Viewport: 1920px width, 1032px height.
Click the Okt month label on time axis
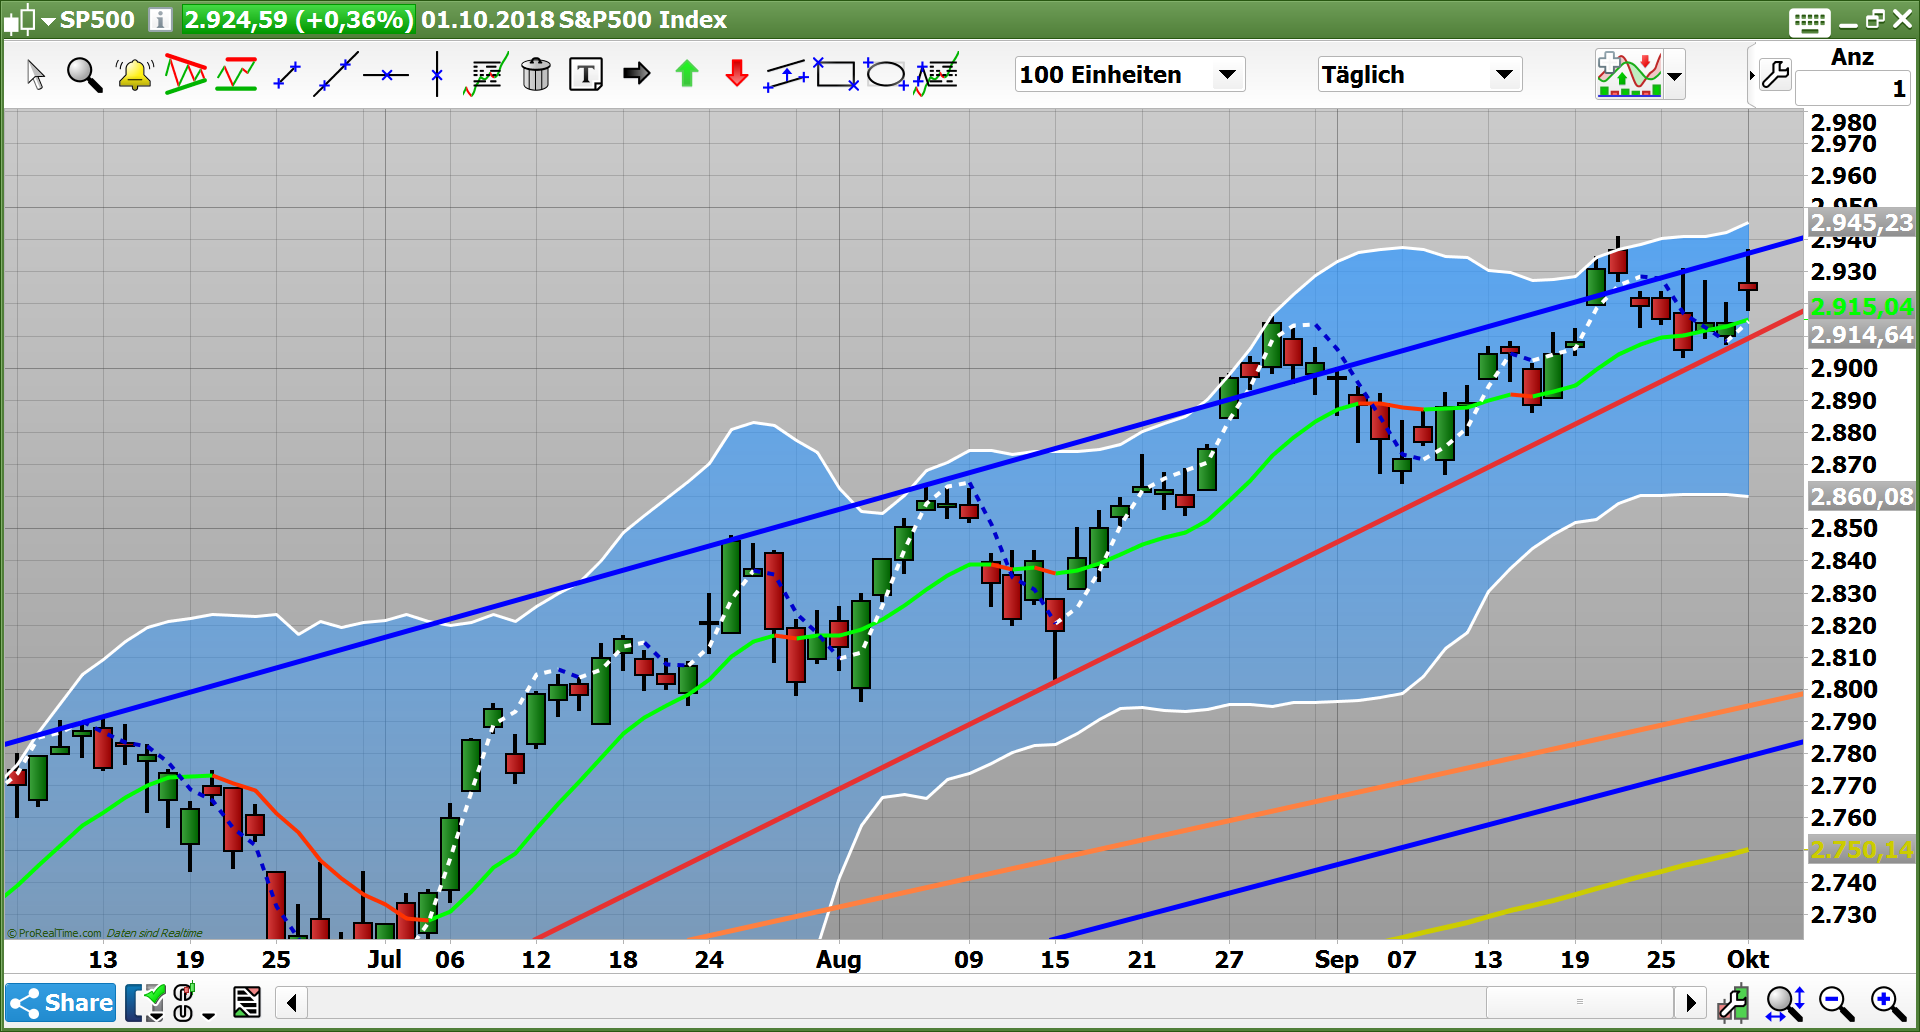pos(1748,960)
